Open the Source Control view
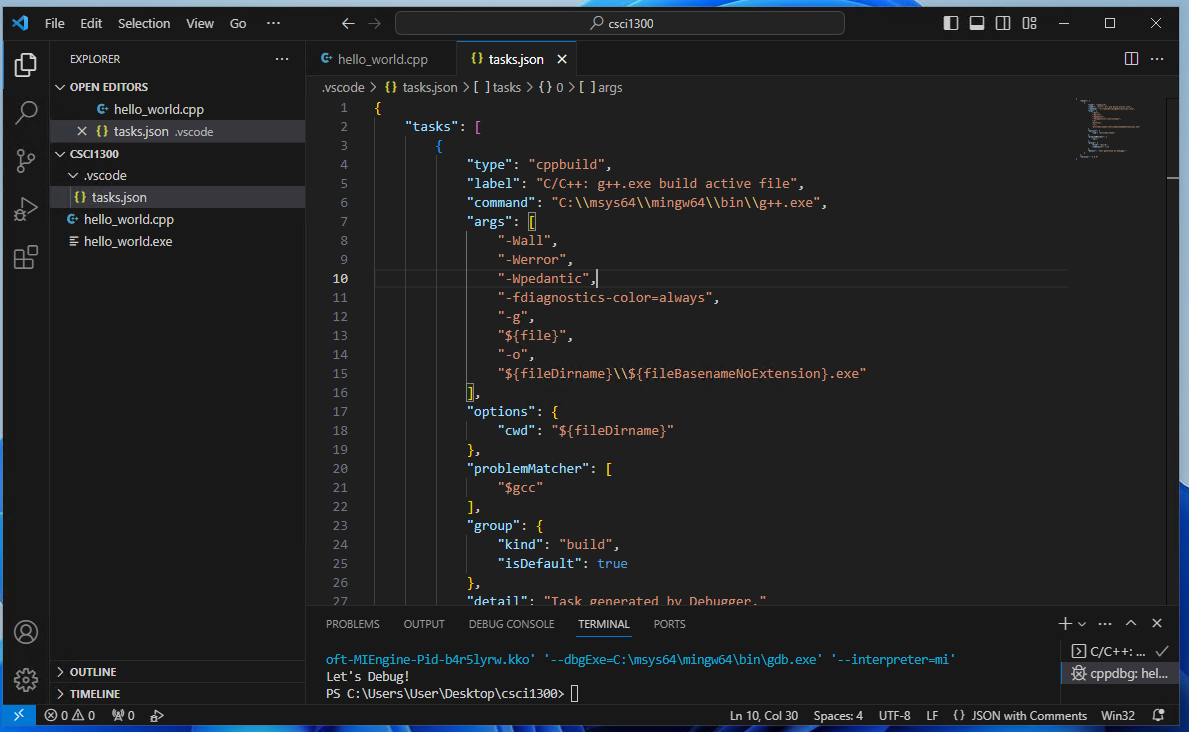The image size is (1189, 732). [x=26, y=161]
